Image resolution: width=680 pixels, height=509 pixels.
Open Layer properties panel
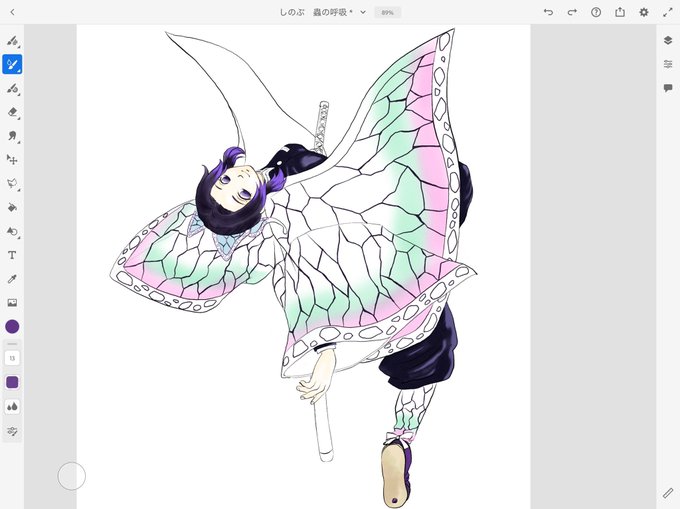click(668, 64)
